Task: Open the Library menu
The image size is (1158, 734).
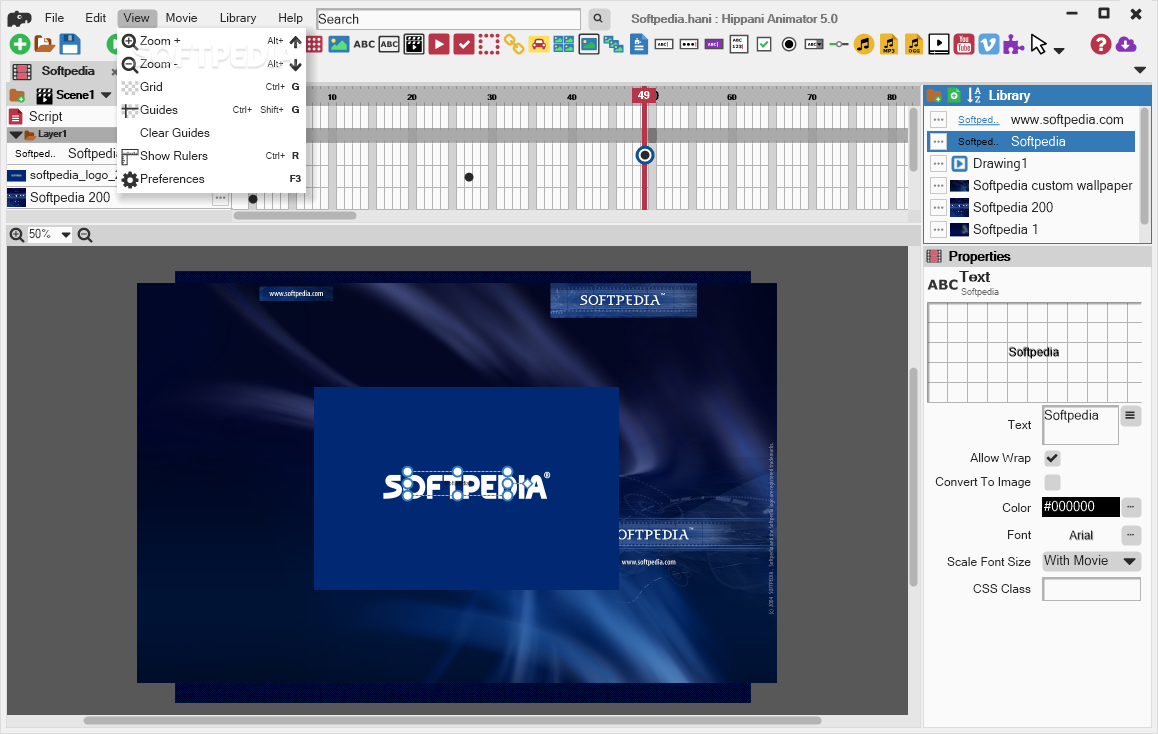Action: pos(238,18)
